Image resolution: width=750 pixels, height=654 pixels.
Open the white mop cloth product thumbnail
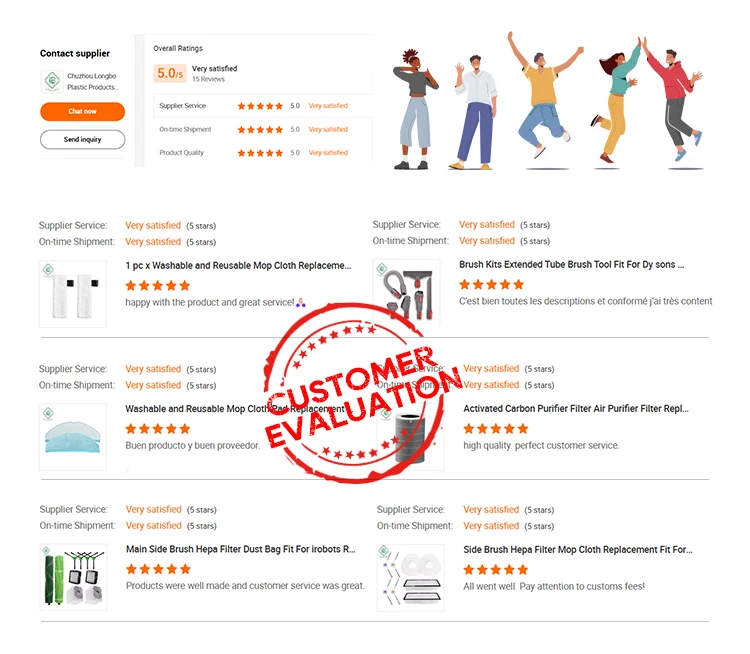click(x=73, y=294)
